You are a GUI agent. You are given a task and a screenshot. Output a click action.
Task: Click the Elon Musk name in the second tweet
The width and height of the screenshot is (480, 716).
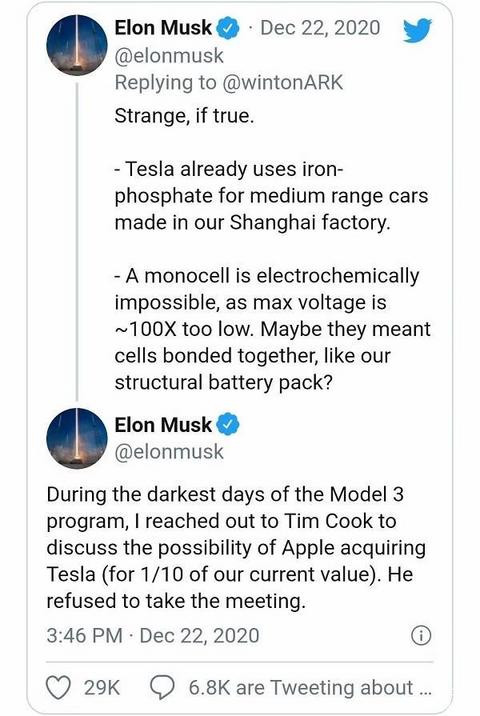163,425
